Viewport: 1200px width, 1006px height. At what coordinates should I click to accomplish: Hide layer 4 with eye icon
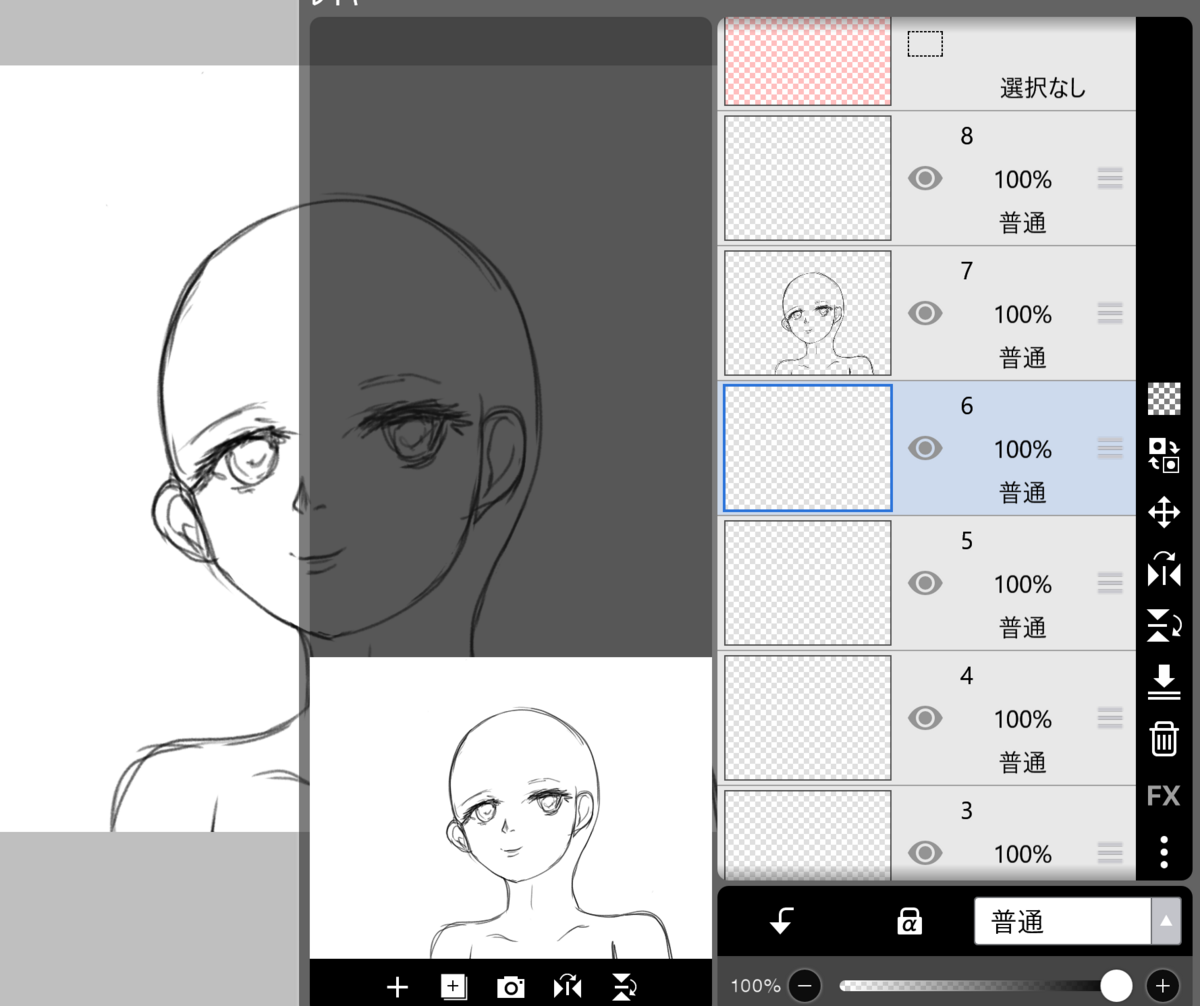click(926, 718)
